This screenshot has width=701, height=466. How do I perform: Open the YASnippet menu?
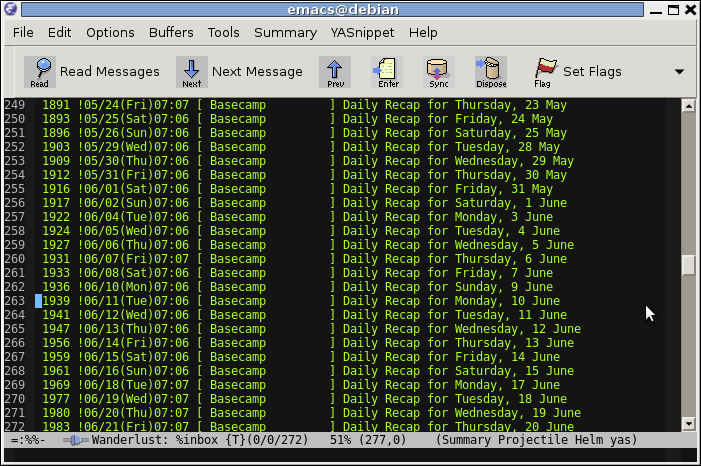[362, 33]
